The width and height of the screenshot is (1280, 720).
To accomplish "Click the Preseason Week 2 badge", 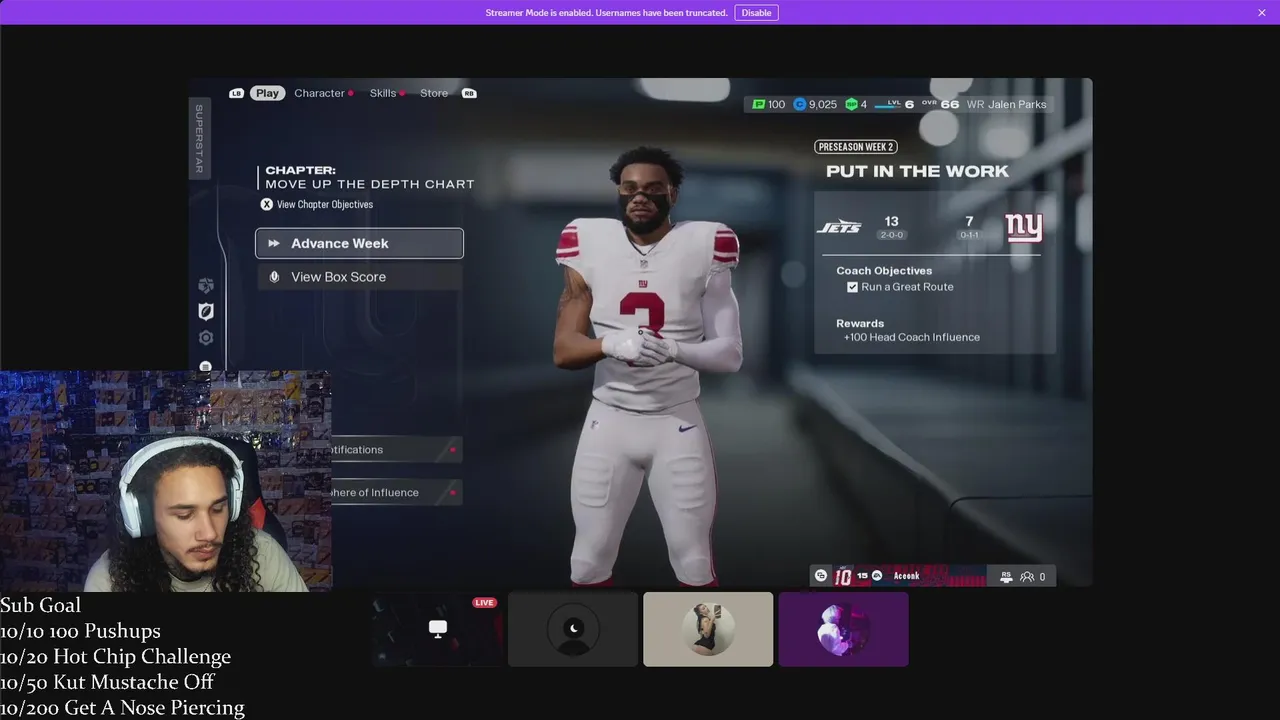I will point(856,147).
